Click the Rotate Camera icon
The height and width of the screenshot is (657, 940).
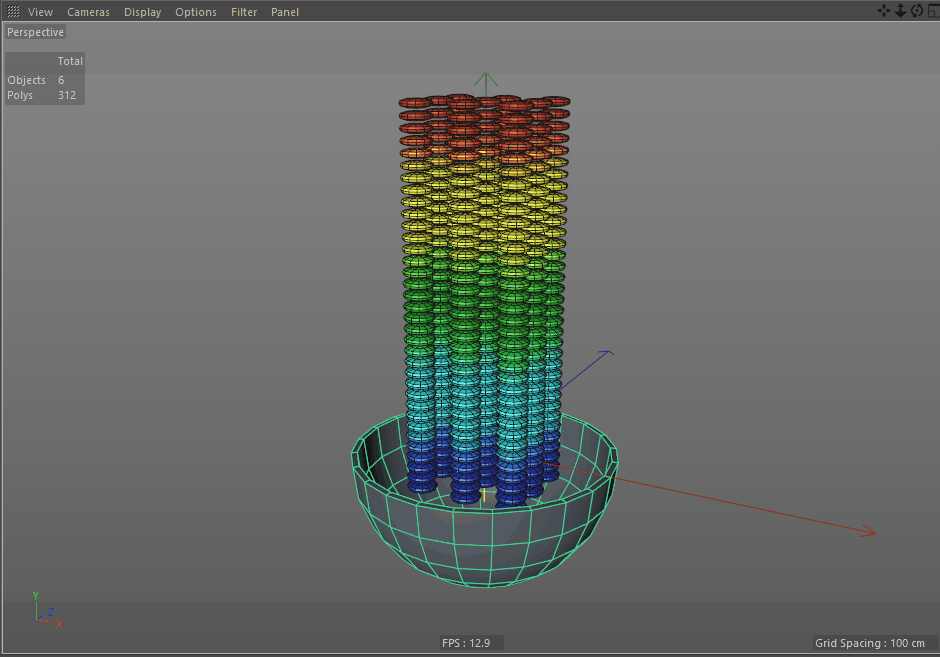pyautogui.click(x=916, y=10)
